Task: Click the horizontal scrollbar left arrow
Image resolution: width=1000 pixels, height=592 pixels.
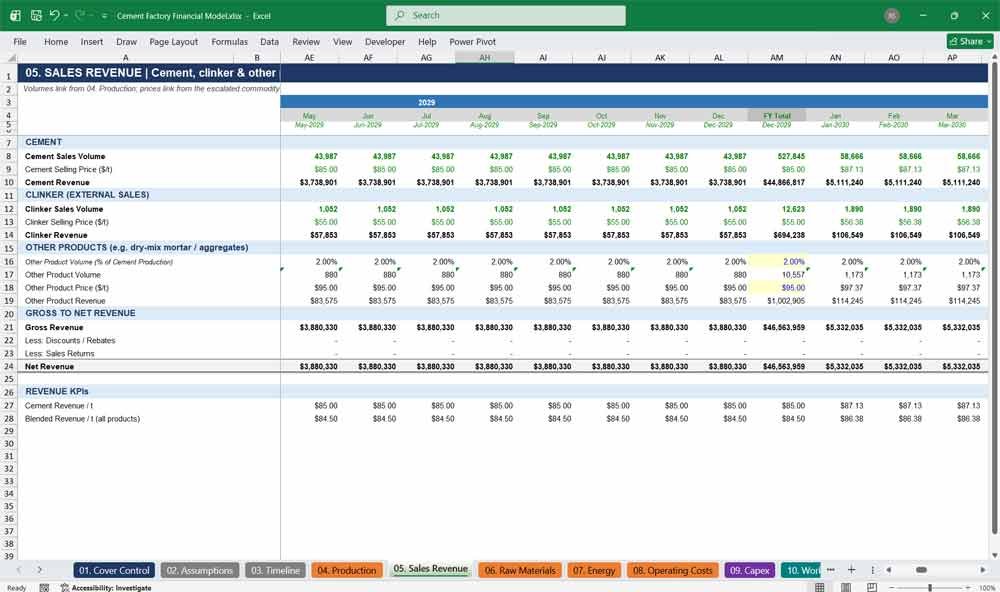Action: coord(888,570)
